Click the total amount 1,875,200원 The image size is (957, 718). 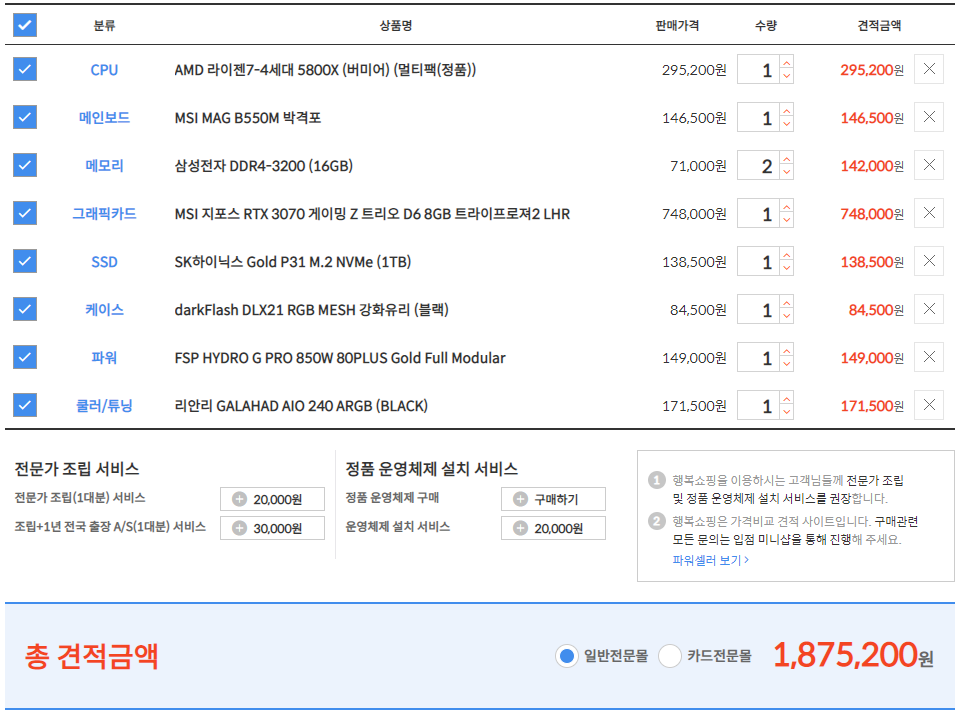[853, 655]
